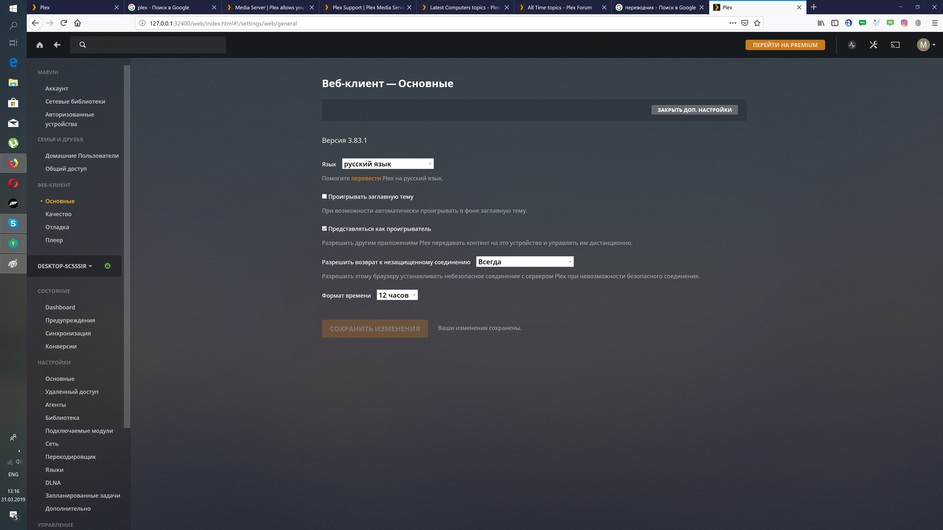The width and height of the screenshot is (943, 530).
Task: Toggle the 'Проигрывать заглавную тему' checkbox
Action: coord(324,196)
